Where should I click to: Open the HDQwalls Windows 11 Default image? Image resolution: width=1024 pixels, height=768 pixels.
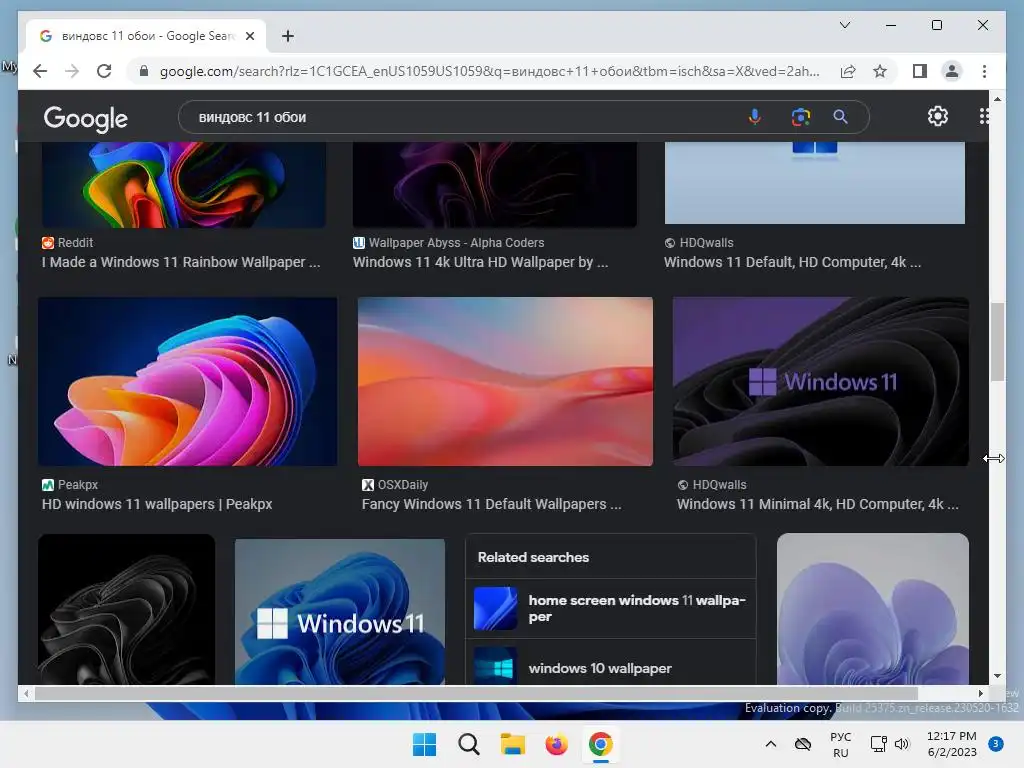pos(814,183)
